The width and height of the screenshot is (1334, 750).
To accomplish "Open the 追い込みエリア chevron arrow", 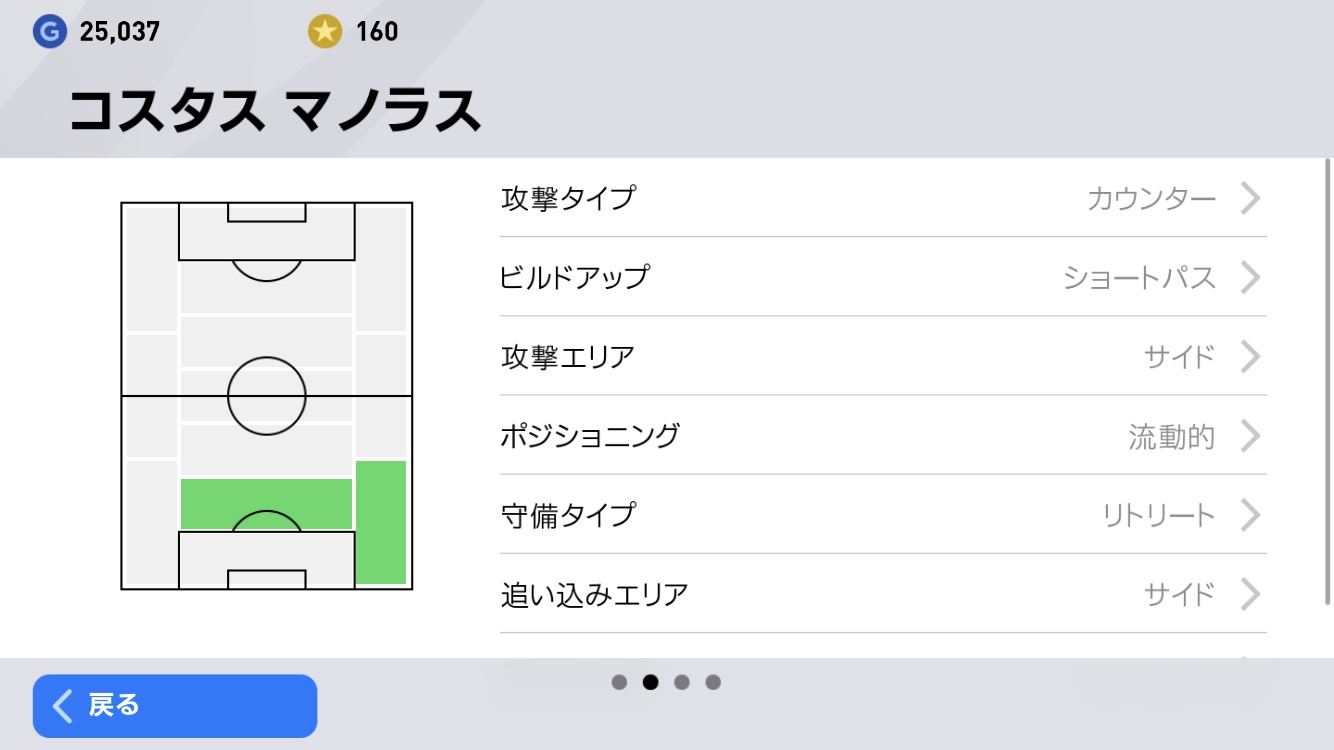I will (1250, 594).
